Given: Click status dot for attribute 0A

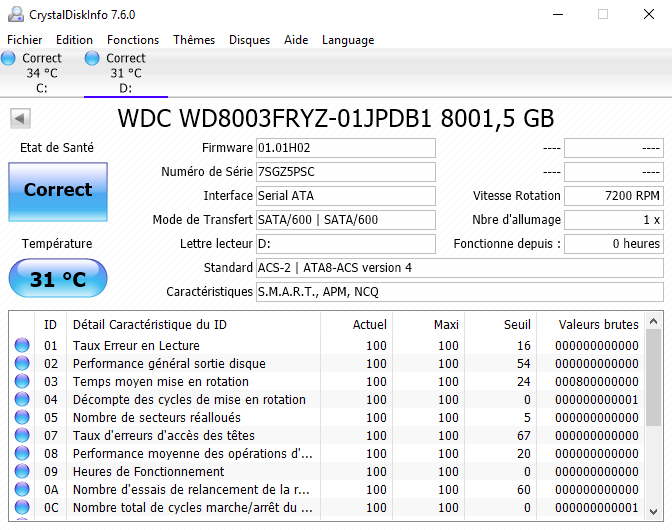Looking at the screenshot, I should [x=22, y=489].
